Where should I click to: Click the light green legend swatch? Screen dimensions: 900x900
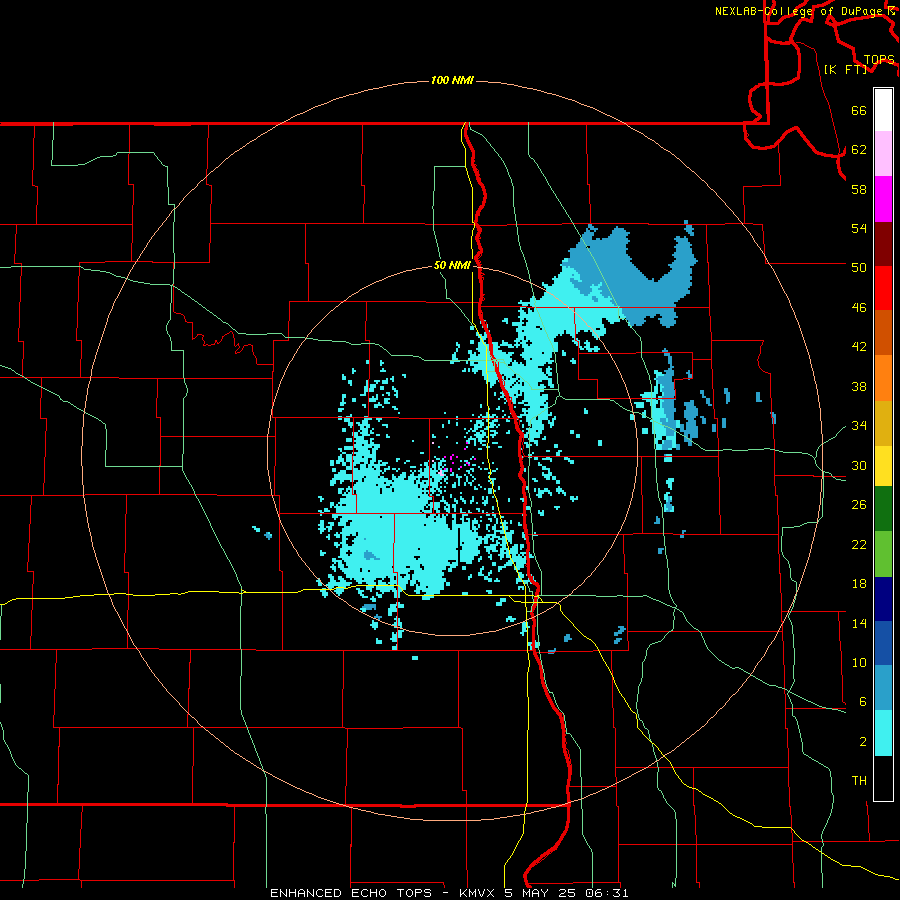point(883,554)
